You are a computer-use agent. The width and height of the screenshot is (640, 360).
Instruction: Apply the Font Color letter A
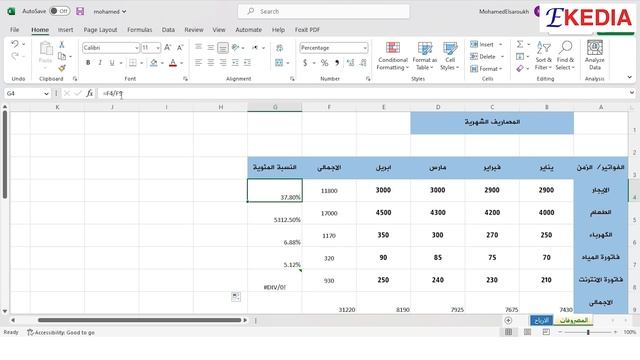[x=173, y=63]
